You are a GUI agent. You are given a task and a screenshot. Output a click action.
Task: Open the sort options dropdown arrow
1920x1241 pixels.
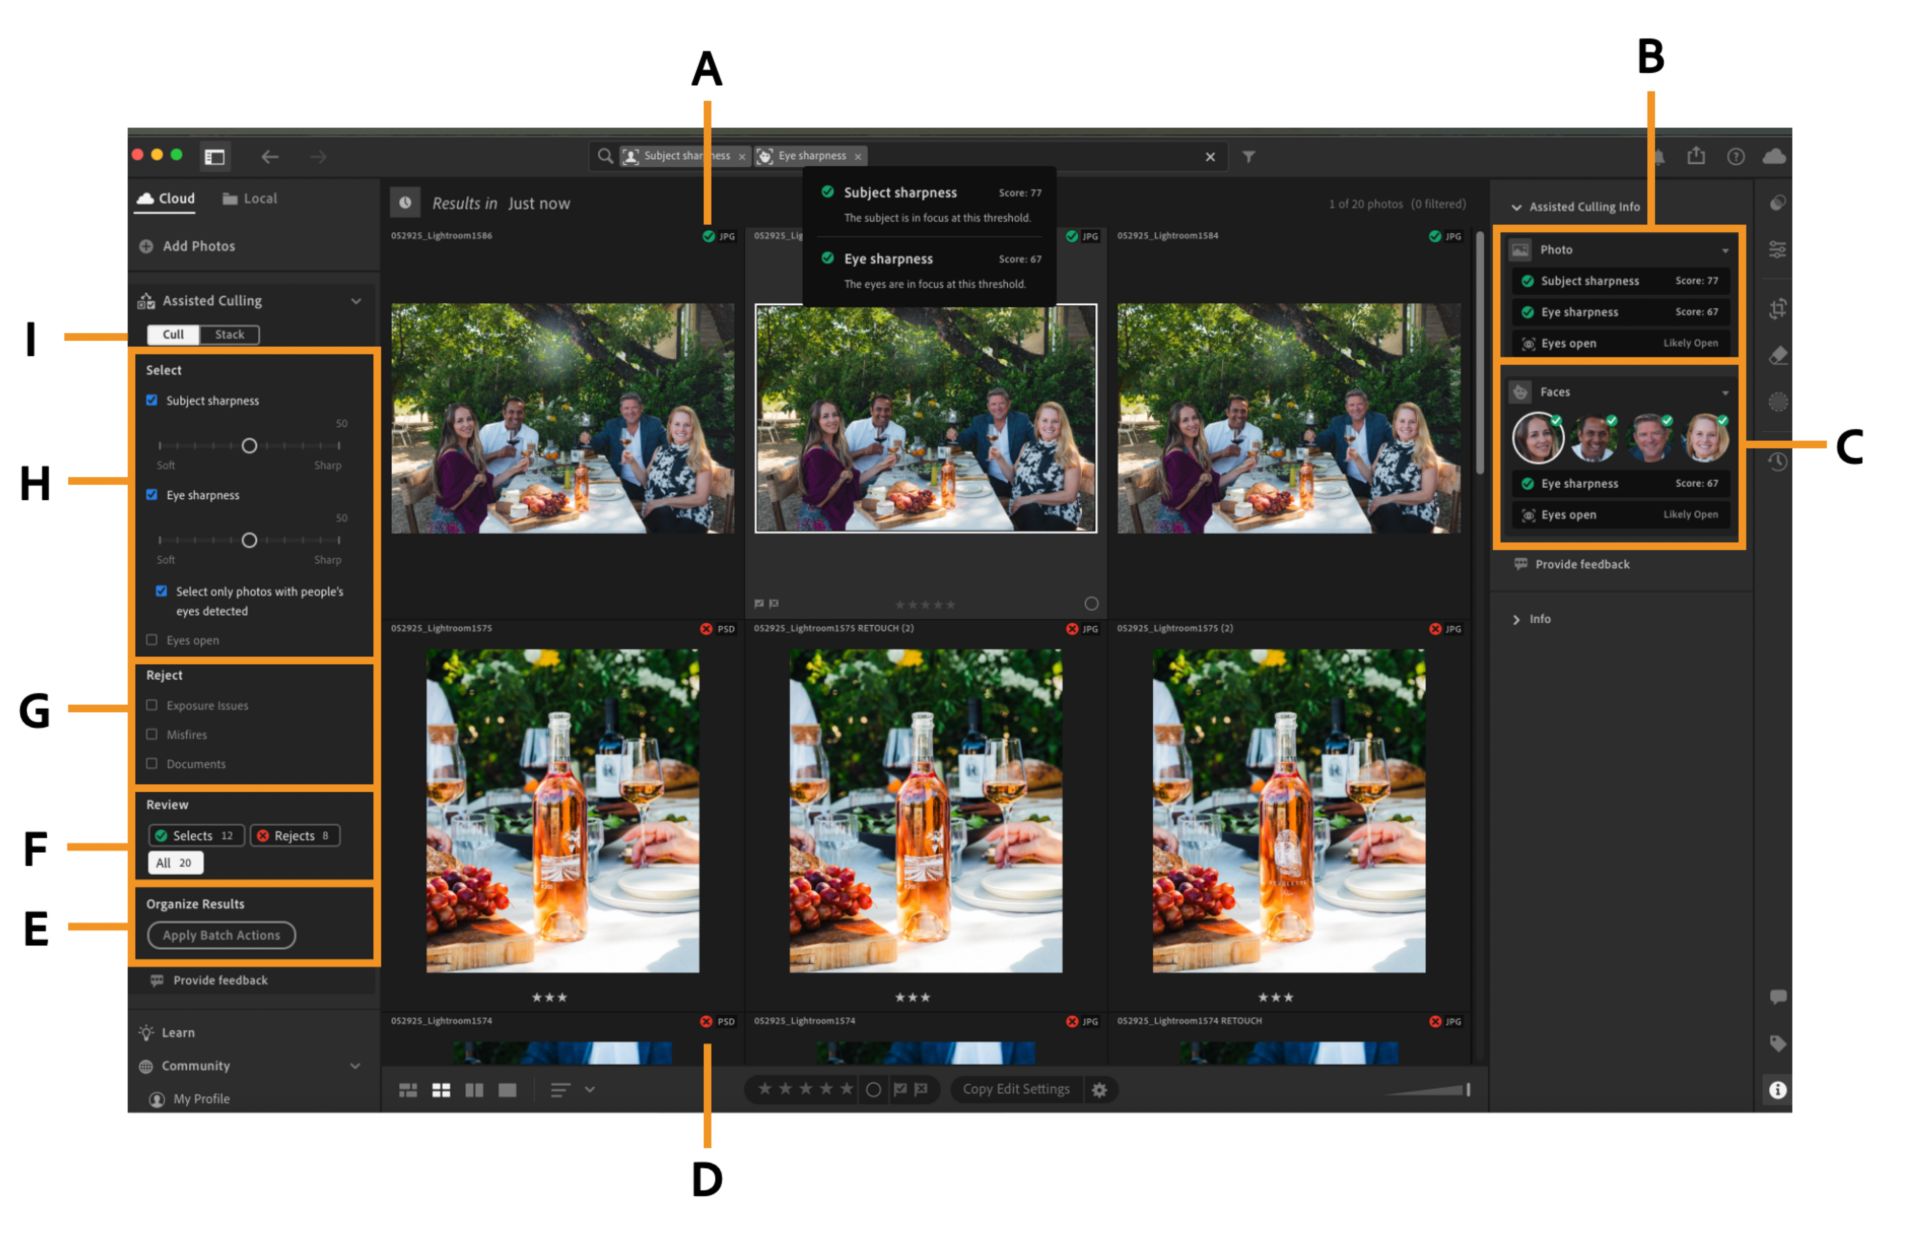click(590, 1090)
